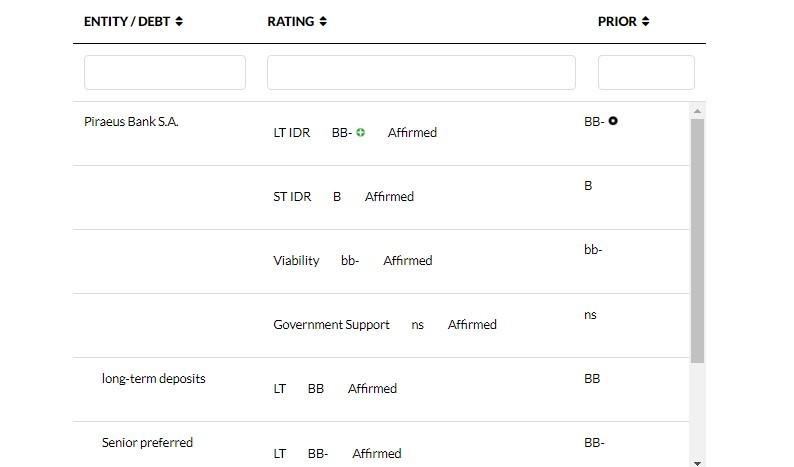Focus the Entity / Debt filter field
The image size is (794, 467).
pyautogui.click(x=165, y=73)
